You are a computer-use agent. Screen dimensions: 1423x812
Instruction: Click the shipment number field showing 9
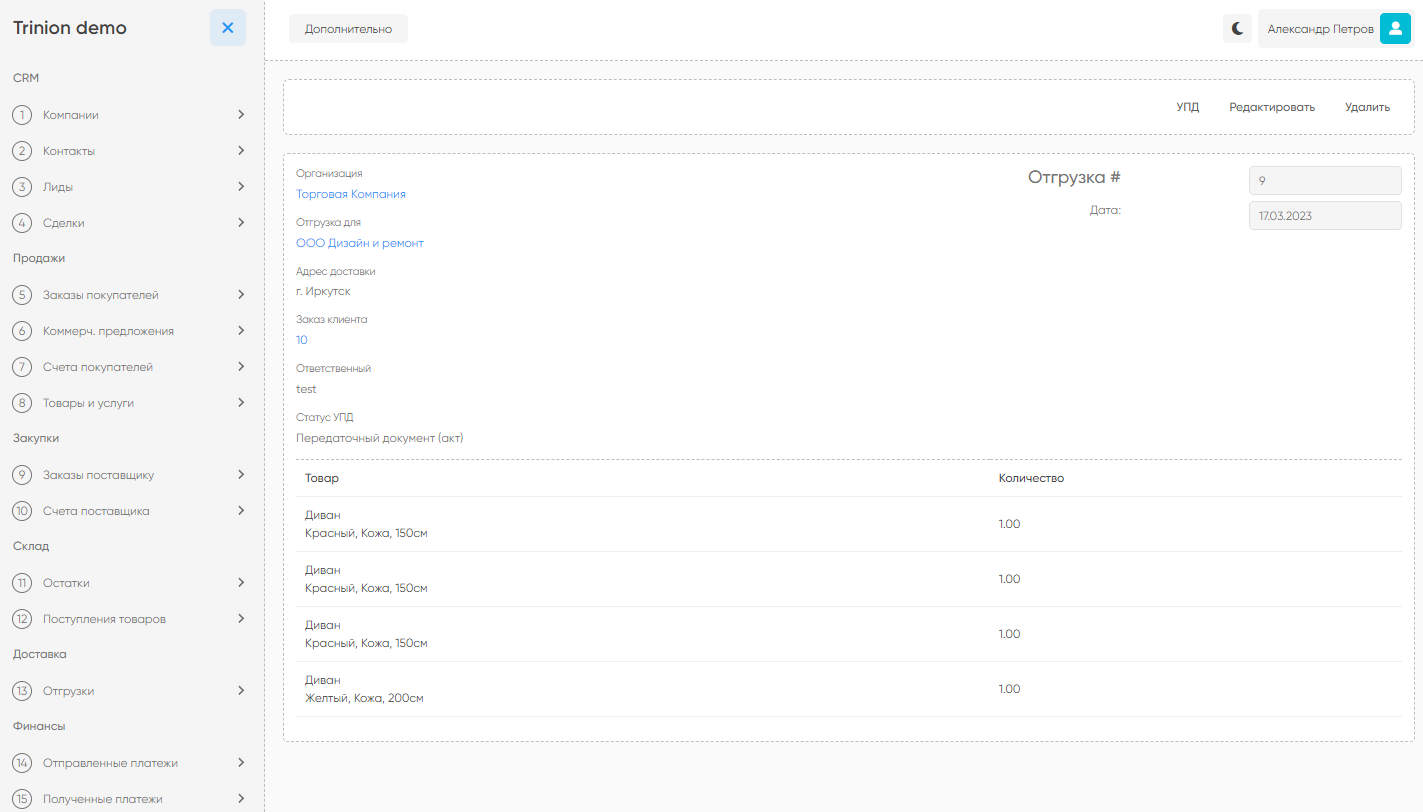click(1325, 181)
